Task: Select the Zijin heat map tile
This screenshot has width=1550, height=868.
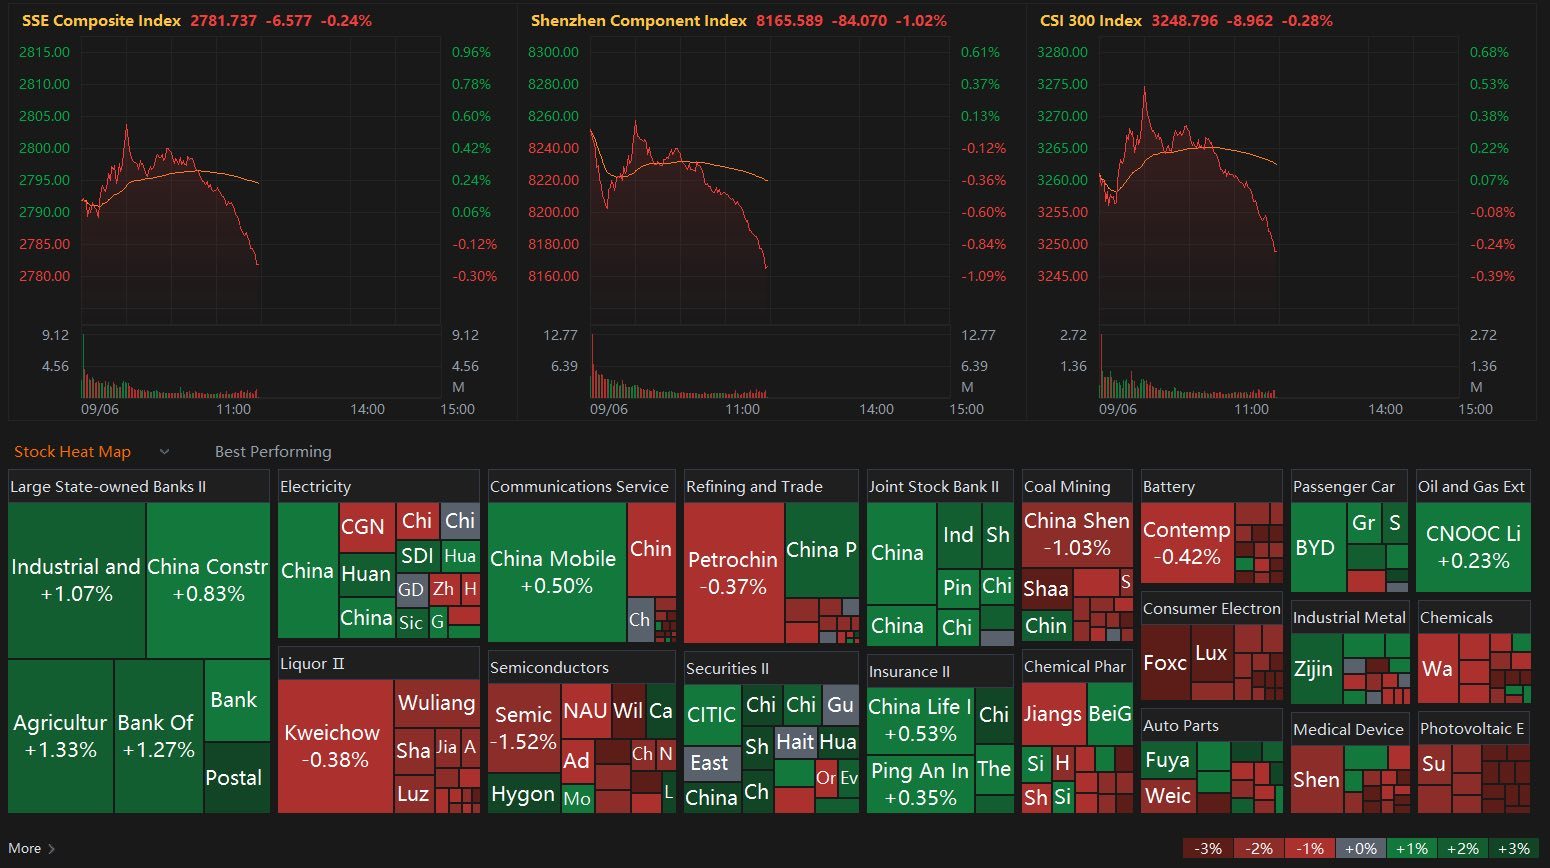Action: tap(1316, 668)
